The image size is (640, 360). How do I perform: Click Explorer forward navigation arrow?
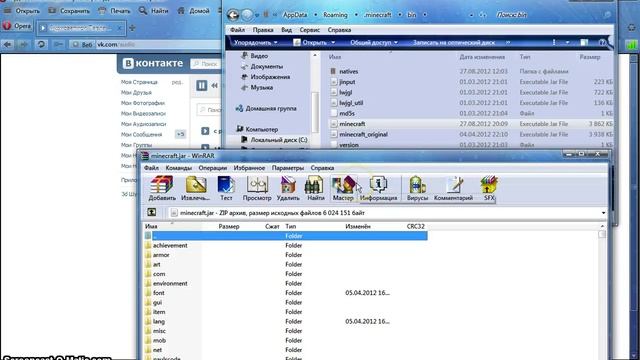coord(247,15)
